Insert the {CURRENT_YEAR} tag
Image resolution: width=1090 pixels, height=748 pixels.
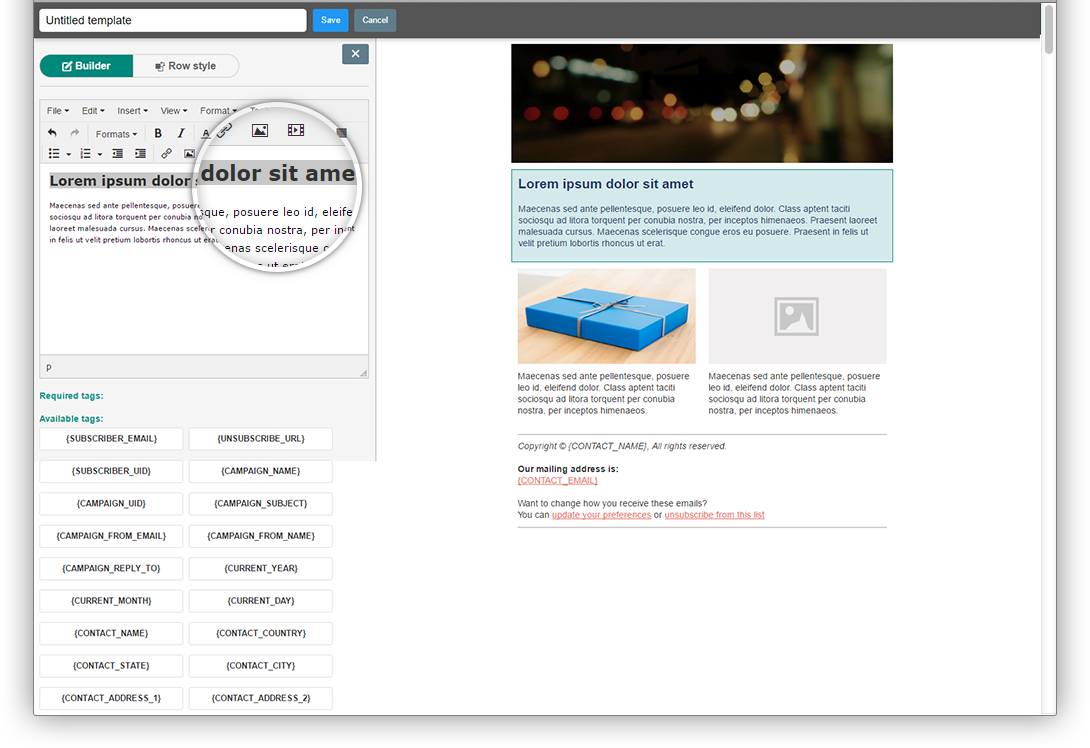pyautogui.click(x=261, y=569)
